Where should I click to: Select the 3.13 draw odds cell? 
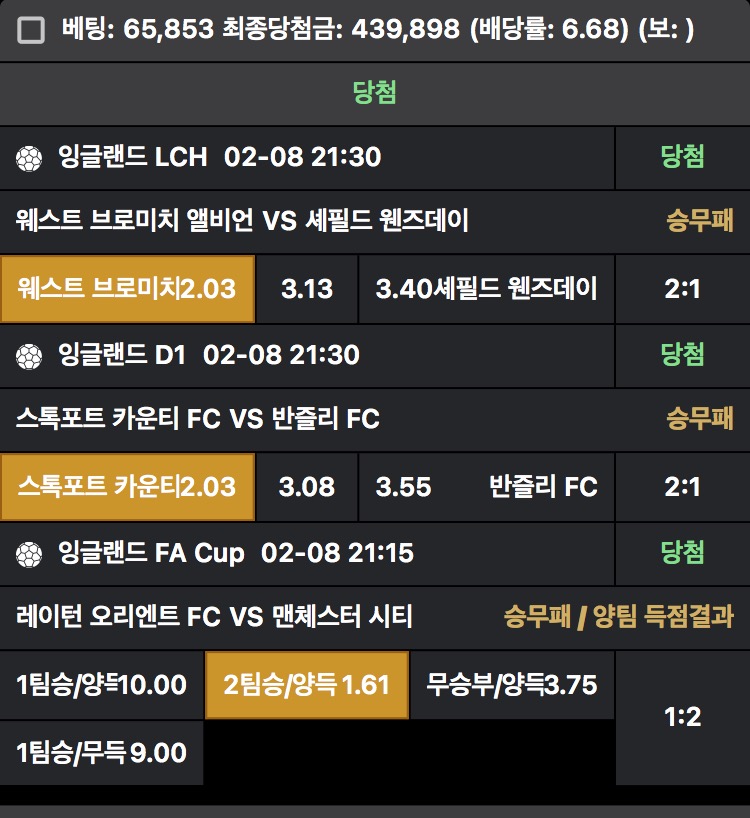pyautogui.click(x=307, y=289)
